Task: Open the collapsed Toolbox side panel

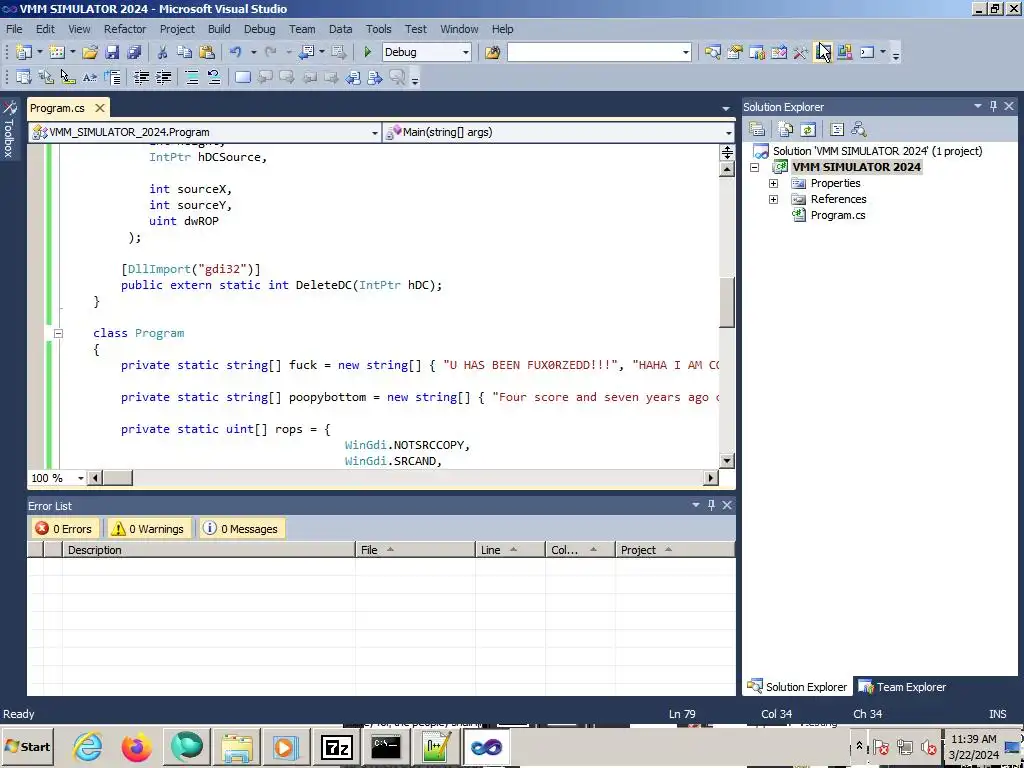Action: [9, 129]
